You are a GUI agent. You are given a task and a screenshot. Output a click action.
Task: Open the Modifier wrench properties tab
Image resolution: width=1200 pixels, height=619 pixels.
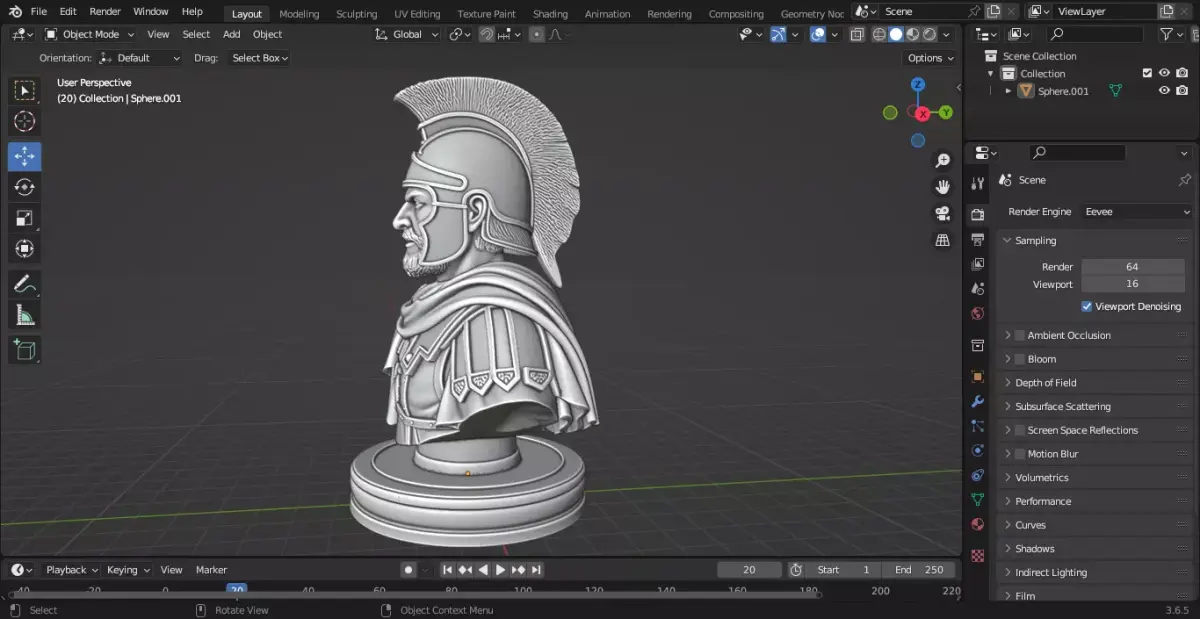(978, 402)
